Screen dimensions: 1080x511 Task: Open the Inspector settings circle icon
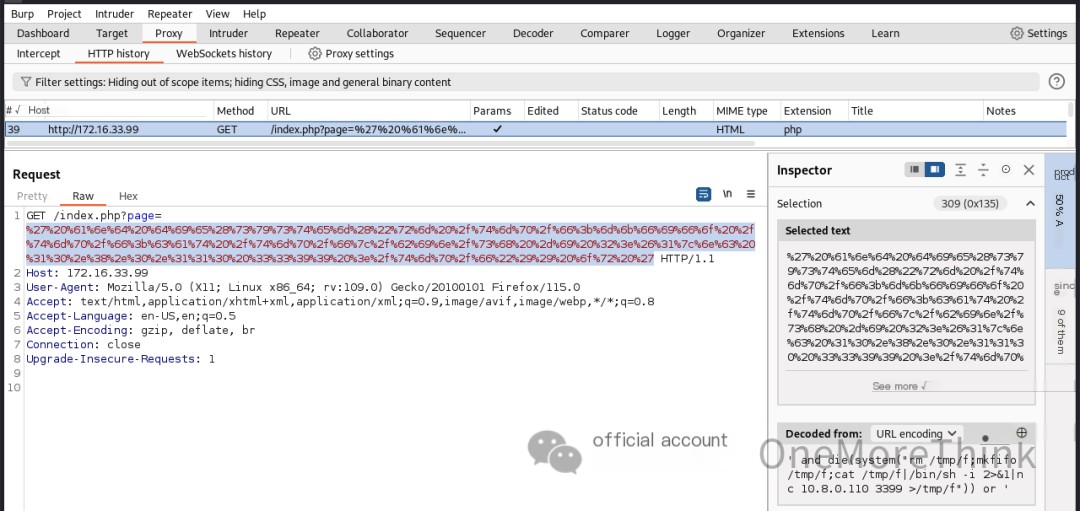(x=1006, y=169)
